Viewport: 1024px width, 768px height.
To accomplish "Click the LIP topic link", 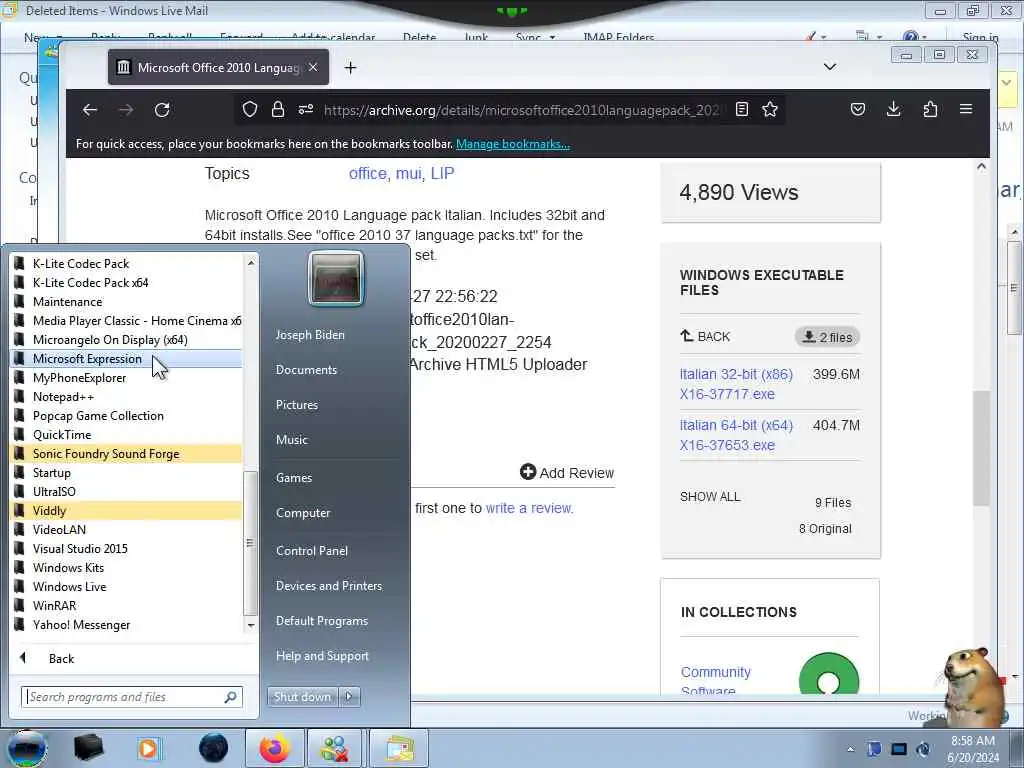I will click(x=442, y=173).
